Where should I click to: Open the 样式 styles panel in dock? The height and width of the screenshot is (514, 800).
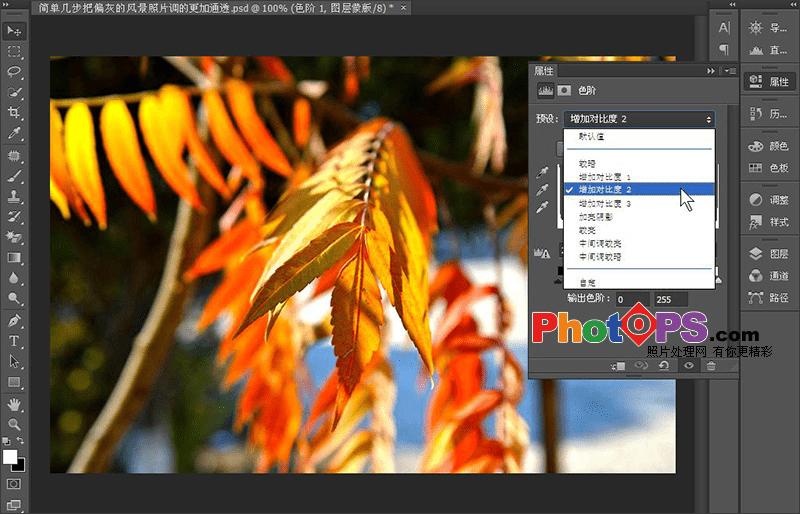pyautogui.click(x=769, y=222)
